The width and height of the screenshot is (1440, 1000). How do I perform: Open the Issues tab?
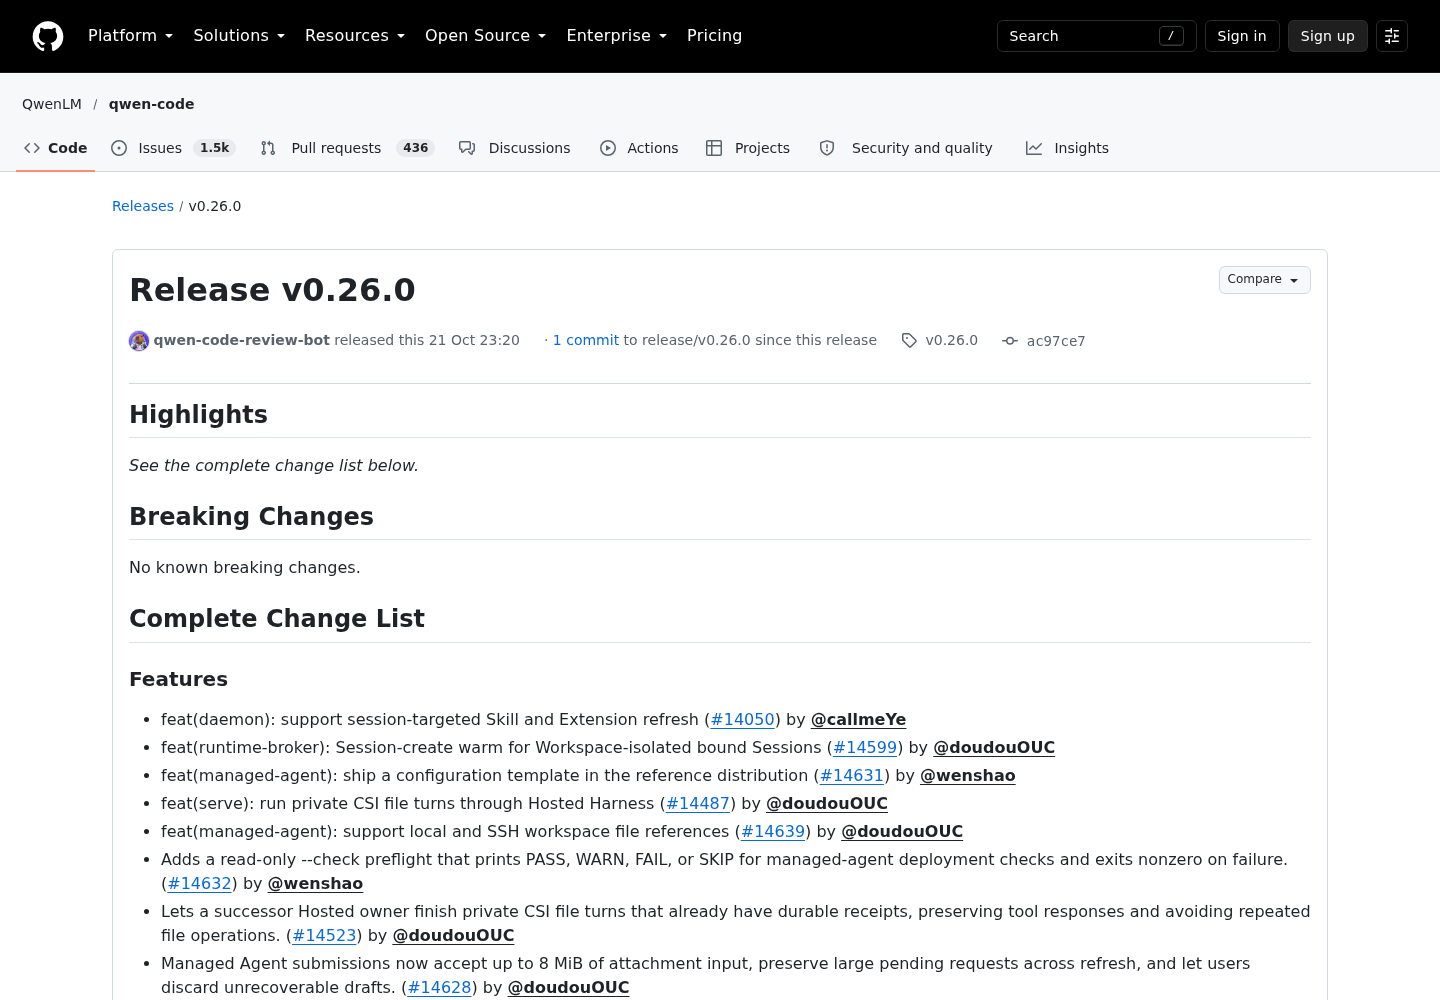click(x=173, y=148)
